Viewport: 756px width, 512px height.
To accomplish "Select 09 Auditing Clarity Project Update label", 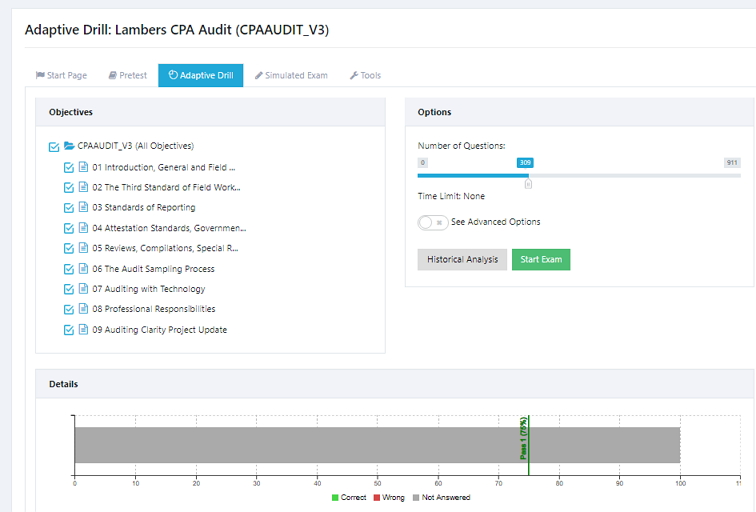I will [160, 330].
